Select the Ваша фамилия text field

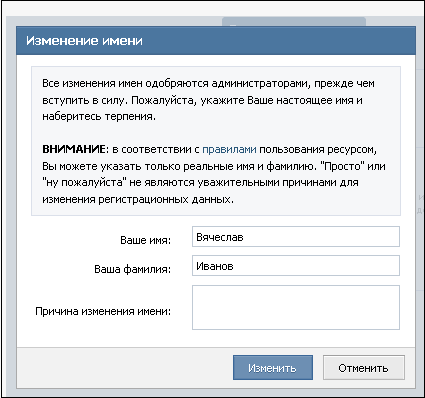coord(296,266)
